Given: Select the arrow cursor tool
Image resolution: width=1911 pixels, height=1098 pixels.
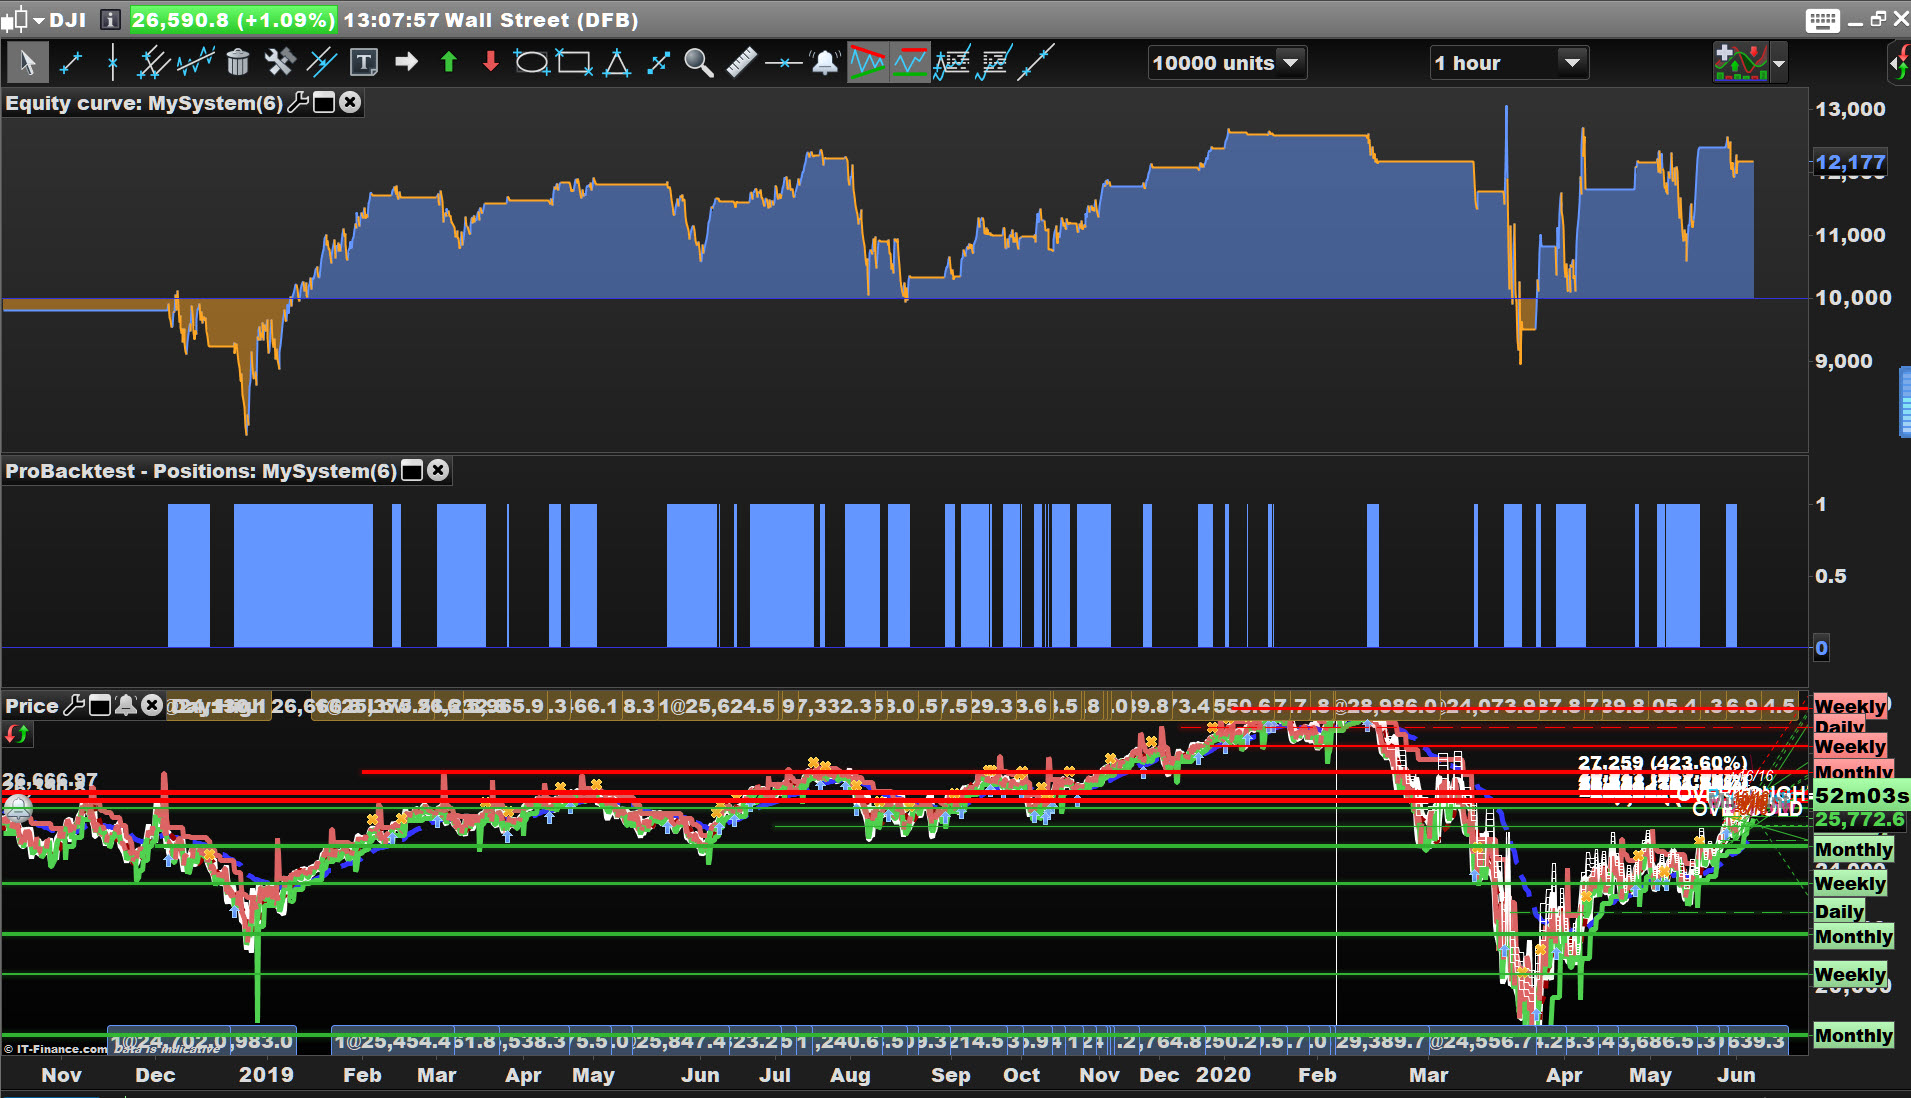Looking at the screenshot, I should [27, 63].
